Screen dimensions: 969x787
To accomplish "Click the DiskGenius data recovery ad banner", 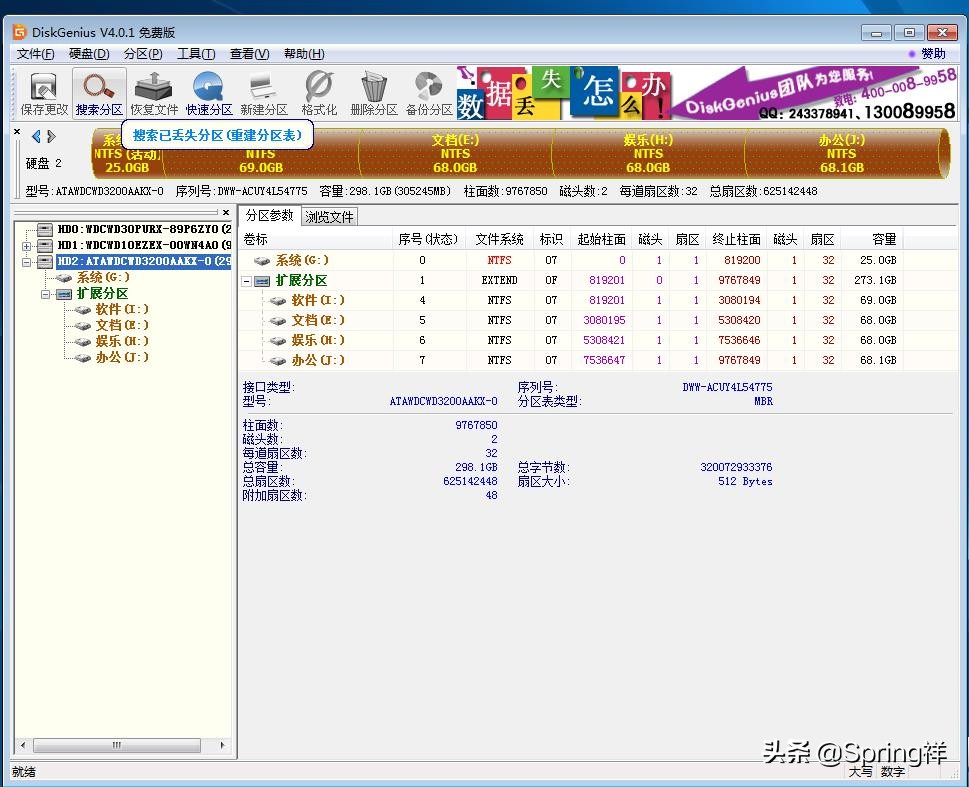I will (x=707, y=93).
